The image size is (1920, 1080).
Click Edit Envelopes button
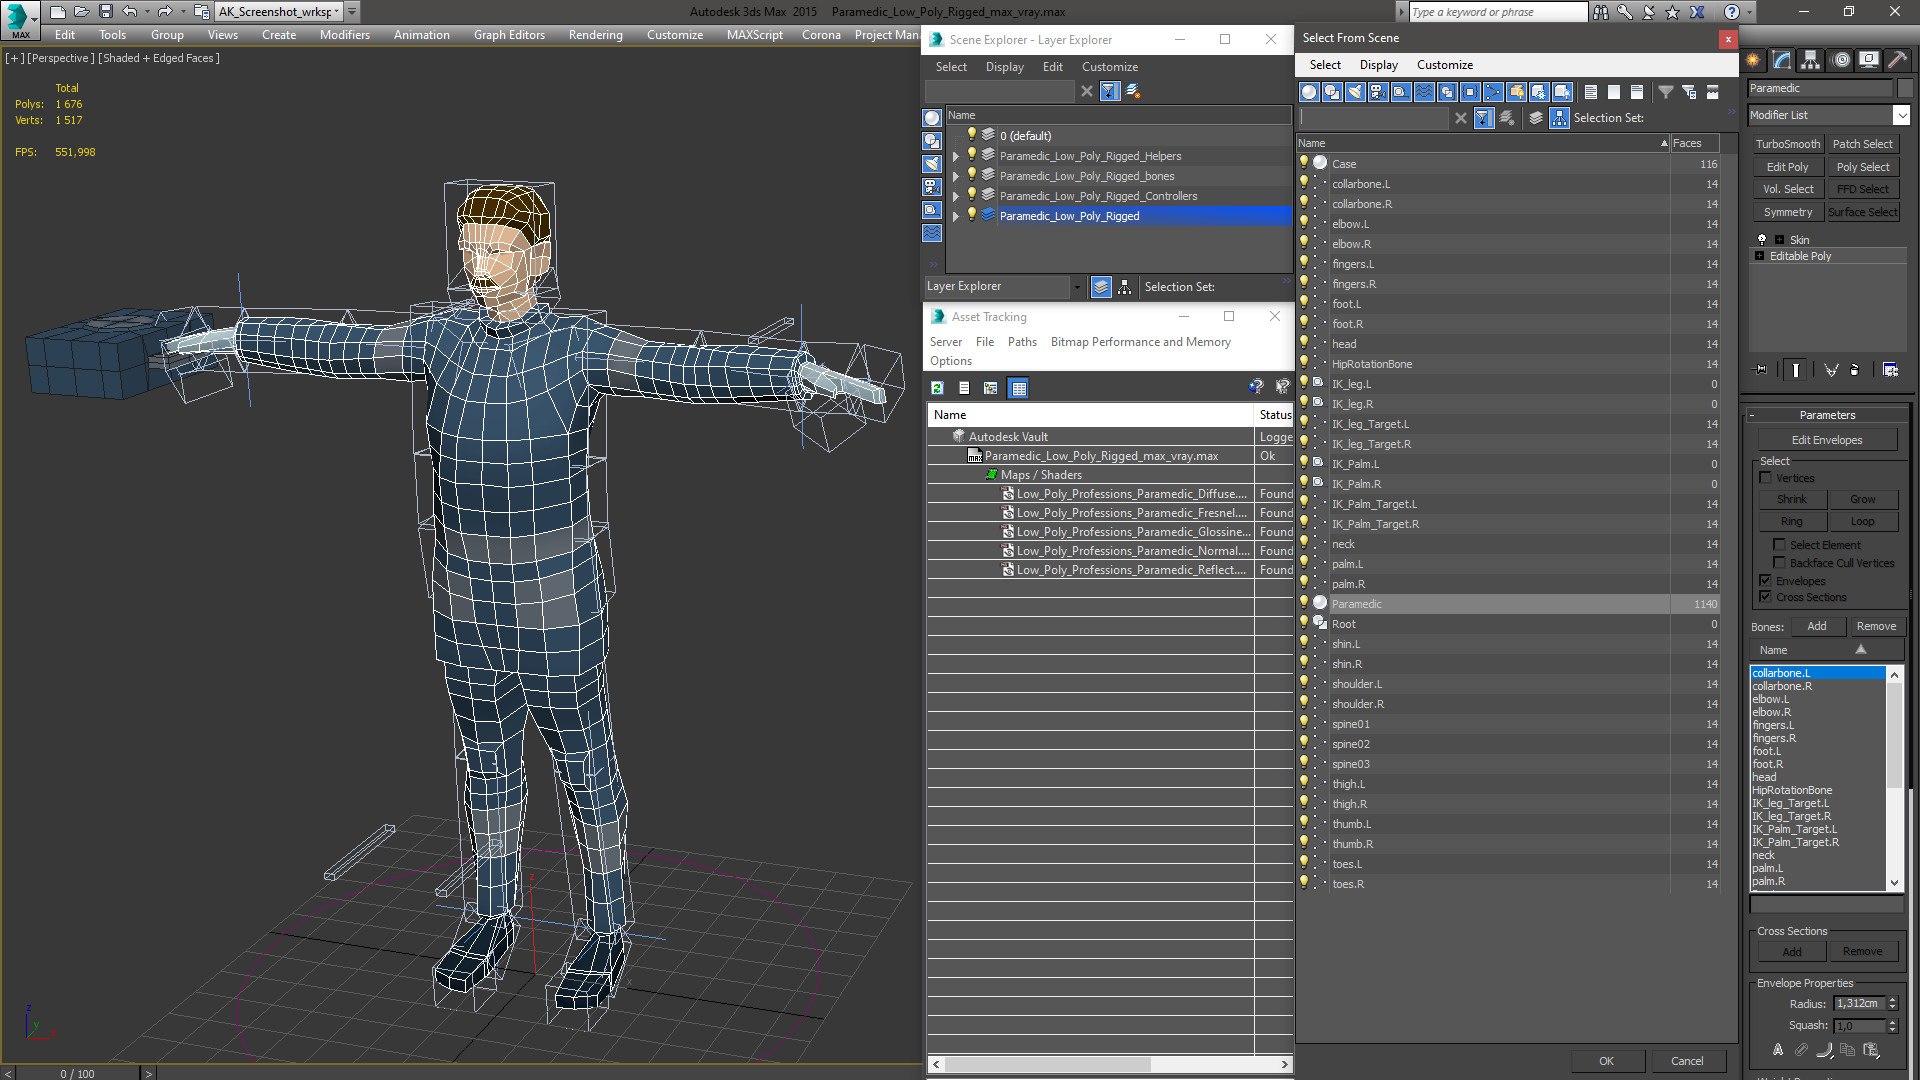[1827, 440]
